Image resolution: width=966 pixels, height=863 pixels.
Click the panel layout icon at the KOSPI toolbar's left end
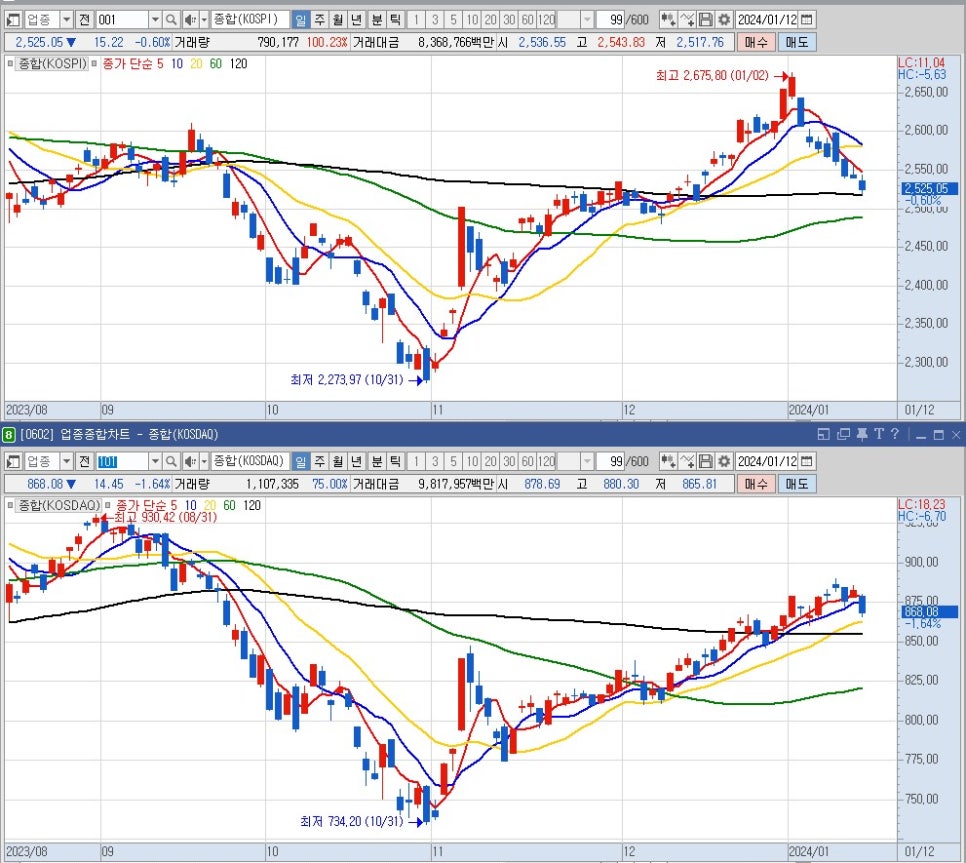(x=13, y=20)
